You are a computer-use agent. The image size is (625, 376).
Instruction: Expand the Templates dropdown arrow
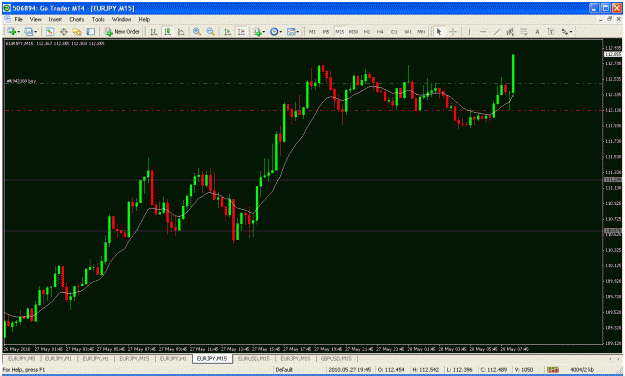click(298, 31)
